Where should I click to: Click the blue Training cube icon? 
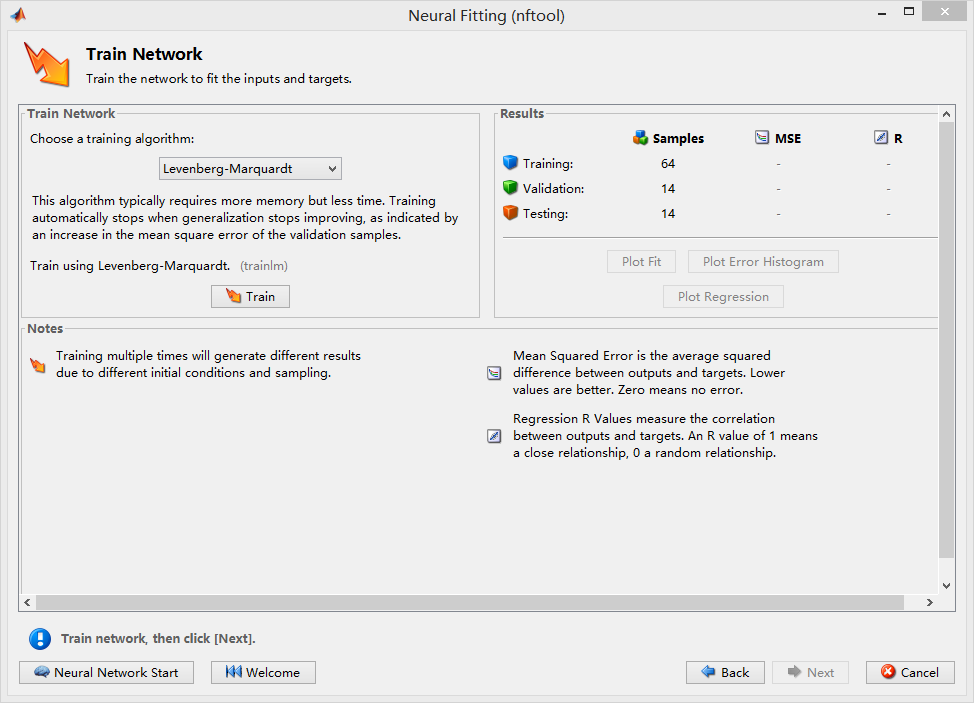point(510,163)
